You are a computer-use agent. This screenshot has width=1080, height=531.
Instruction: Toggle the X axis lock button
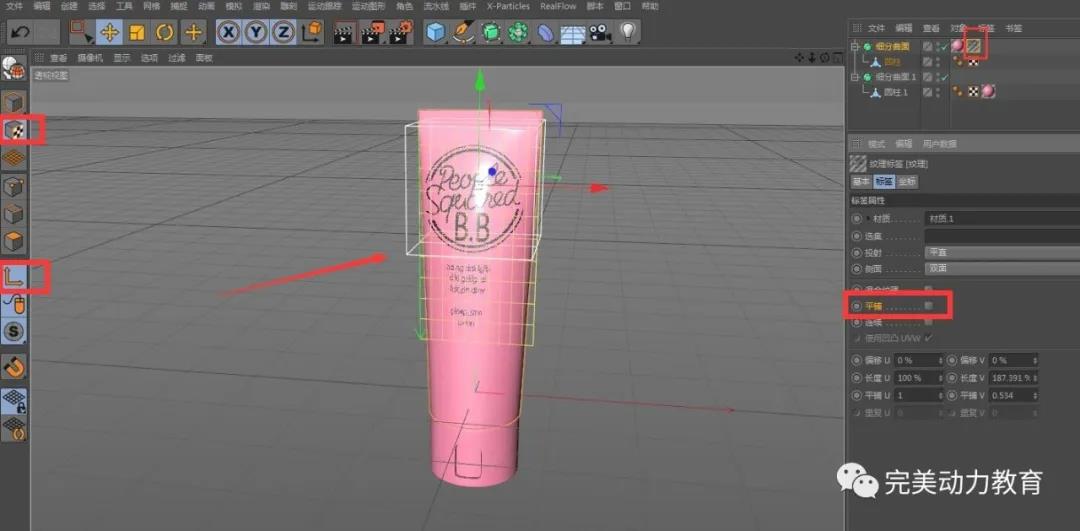[229, 32]
